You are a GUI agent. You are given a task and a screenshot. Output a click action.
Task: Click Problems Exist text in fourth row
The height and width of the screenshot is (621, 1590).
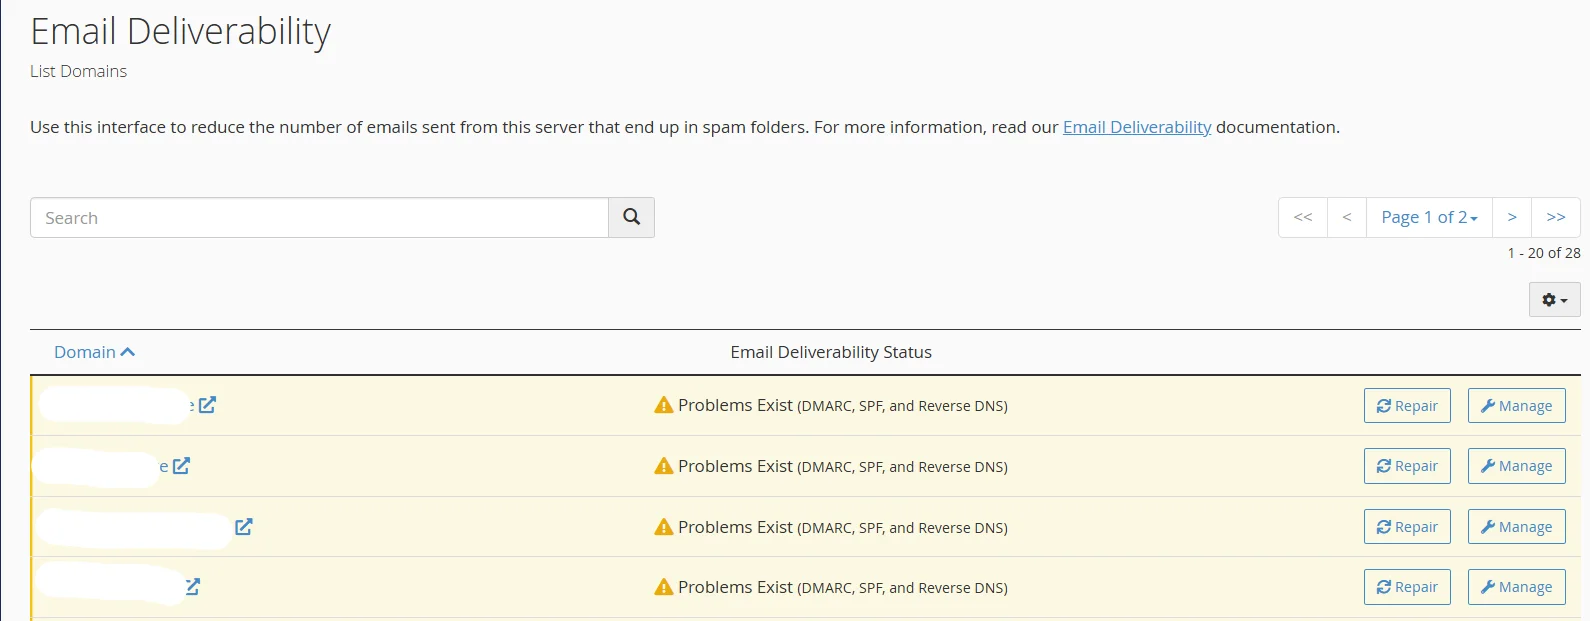(x=735, y=587)
